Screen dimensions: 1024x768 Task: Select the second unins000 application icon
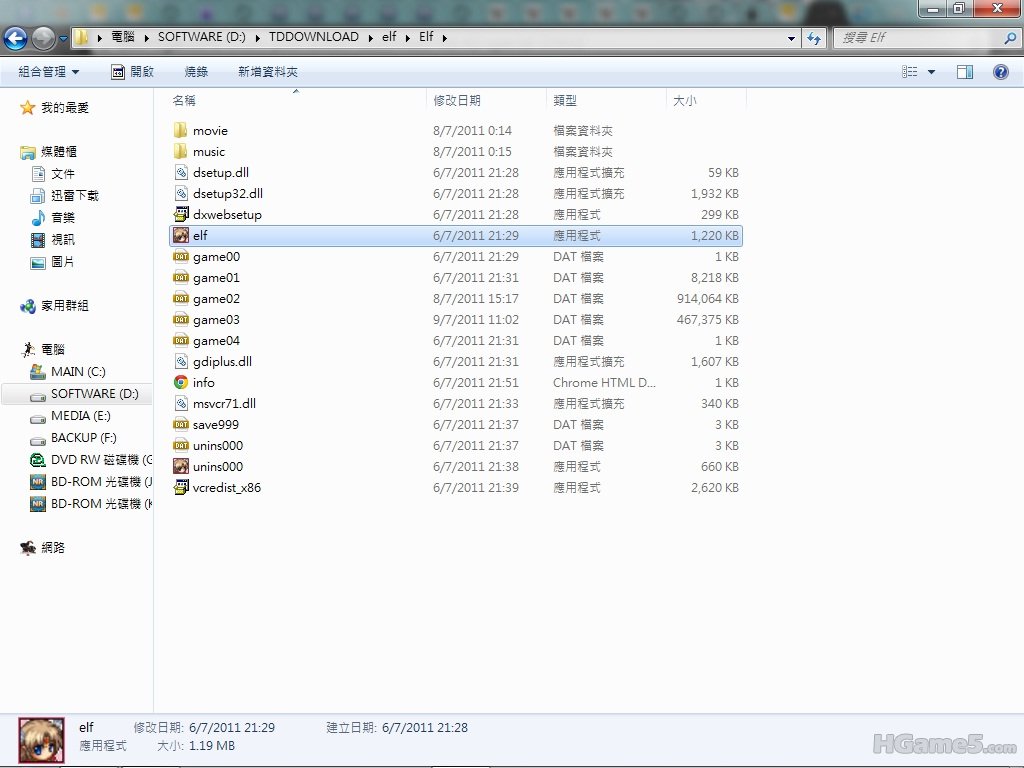point(181,466)
